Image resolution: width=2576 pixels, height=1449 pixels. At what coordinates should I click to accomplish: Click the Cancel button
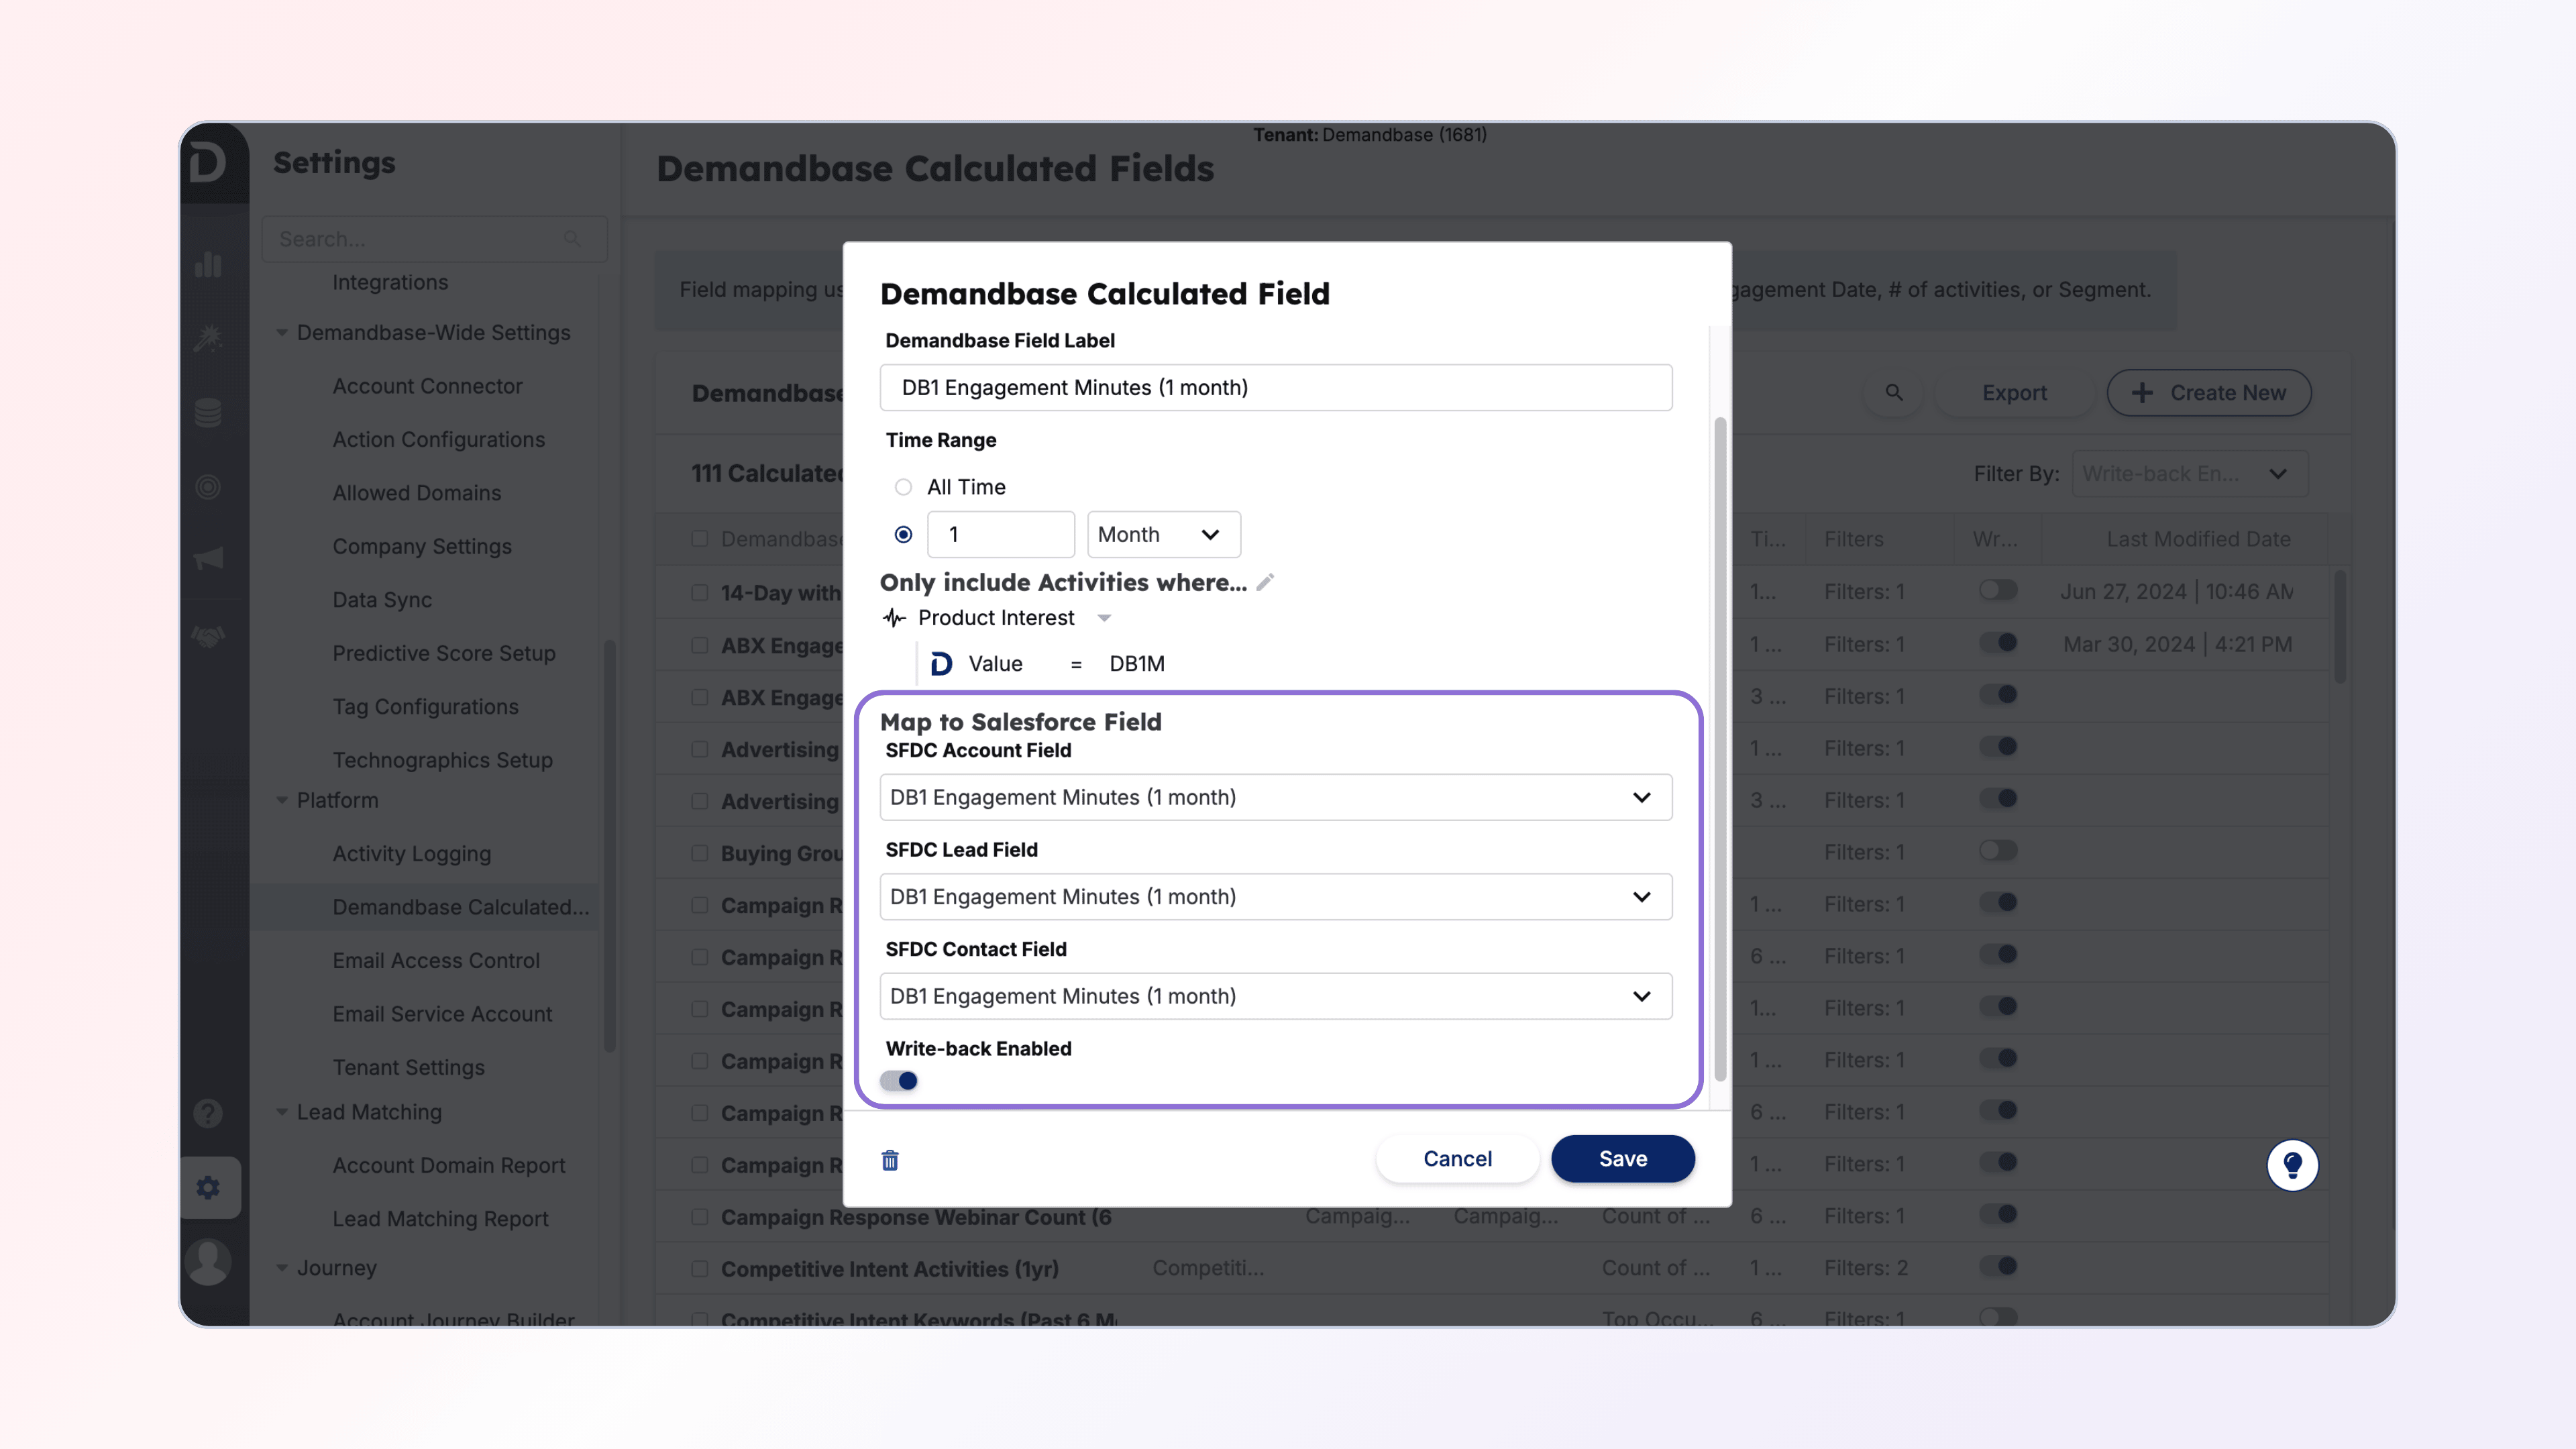point(1457,1159)
